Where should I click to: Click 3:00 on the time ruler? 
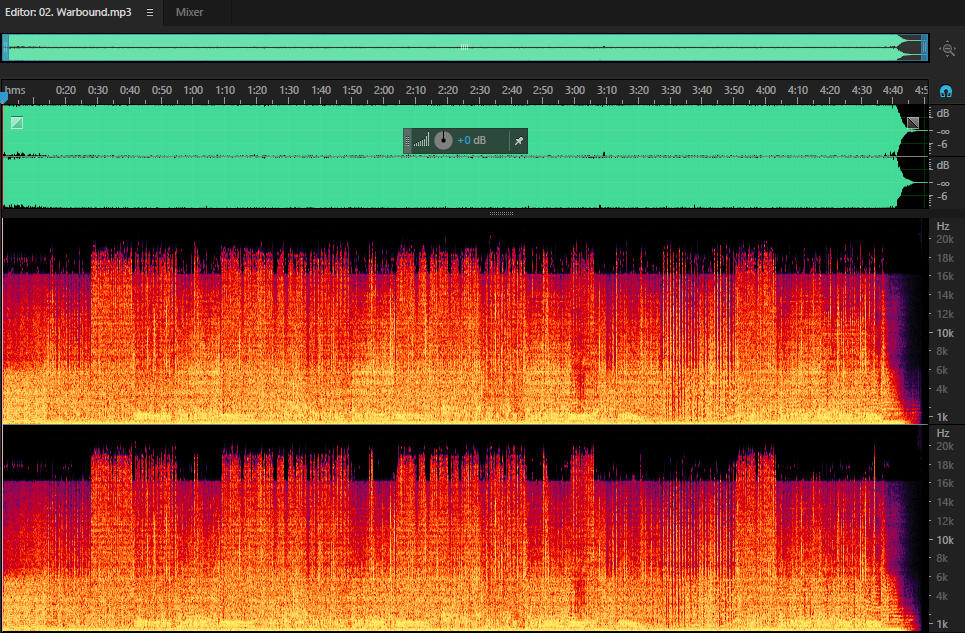click(x=575, y=90)
